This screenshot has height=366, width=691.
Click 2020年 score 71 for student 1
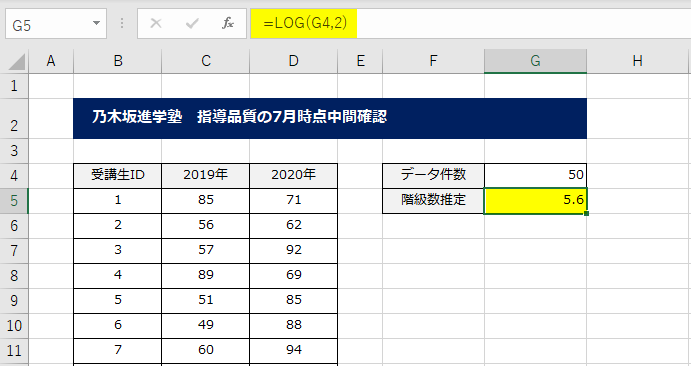tap(293, 201)
